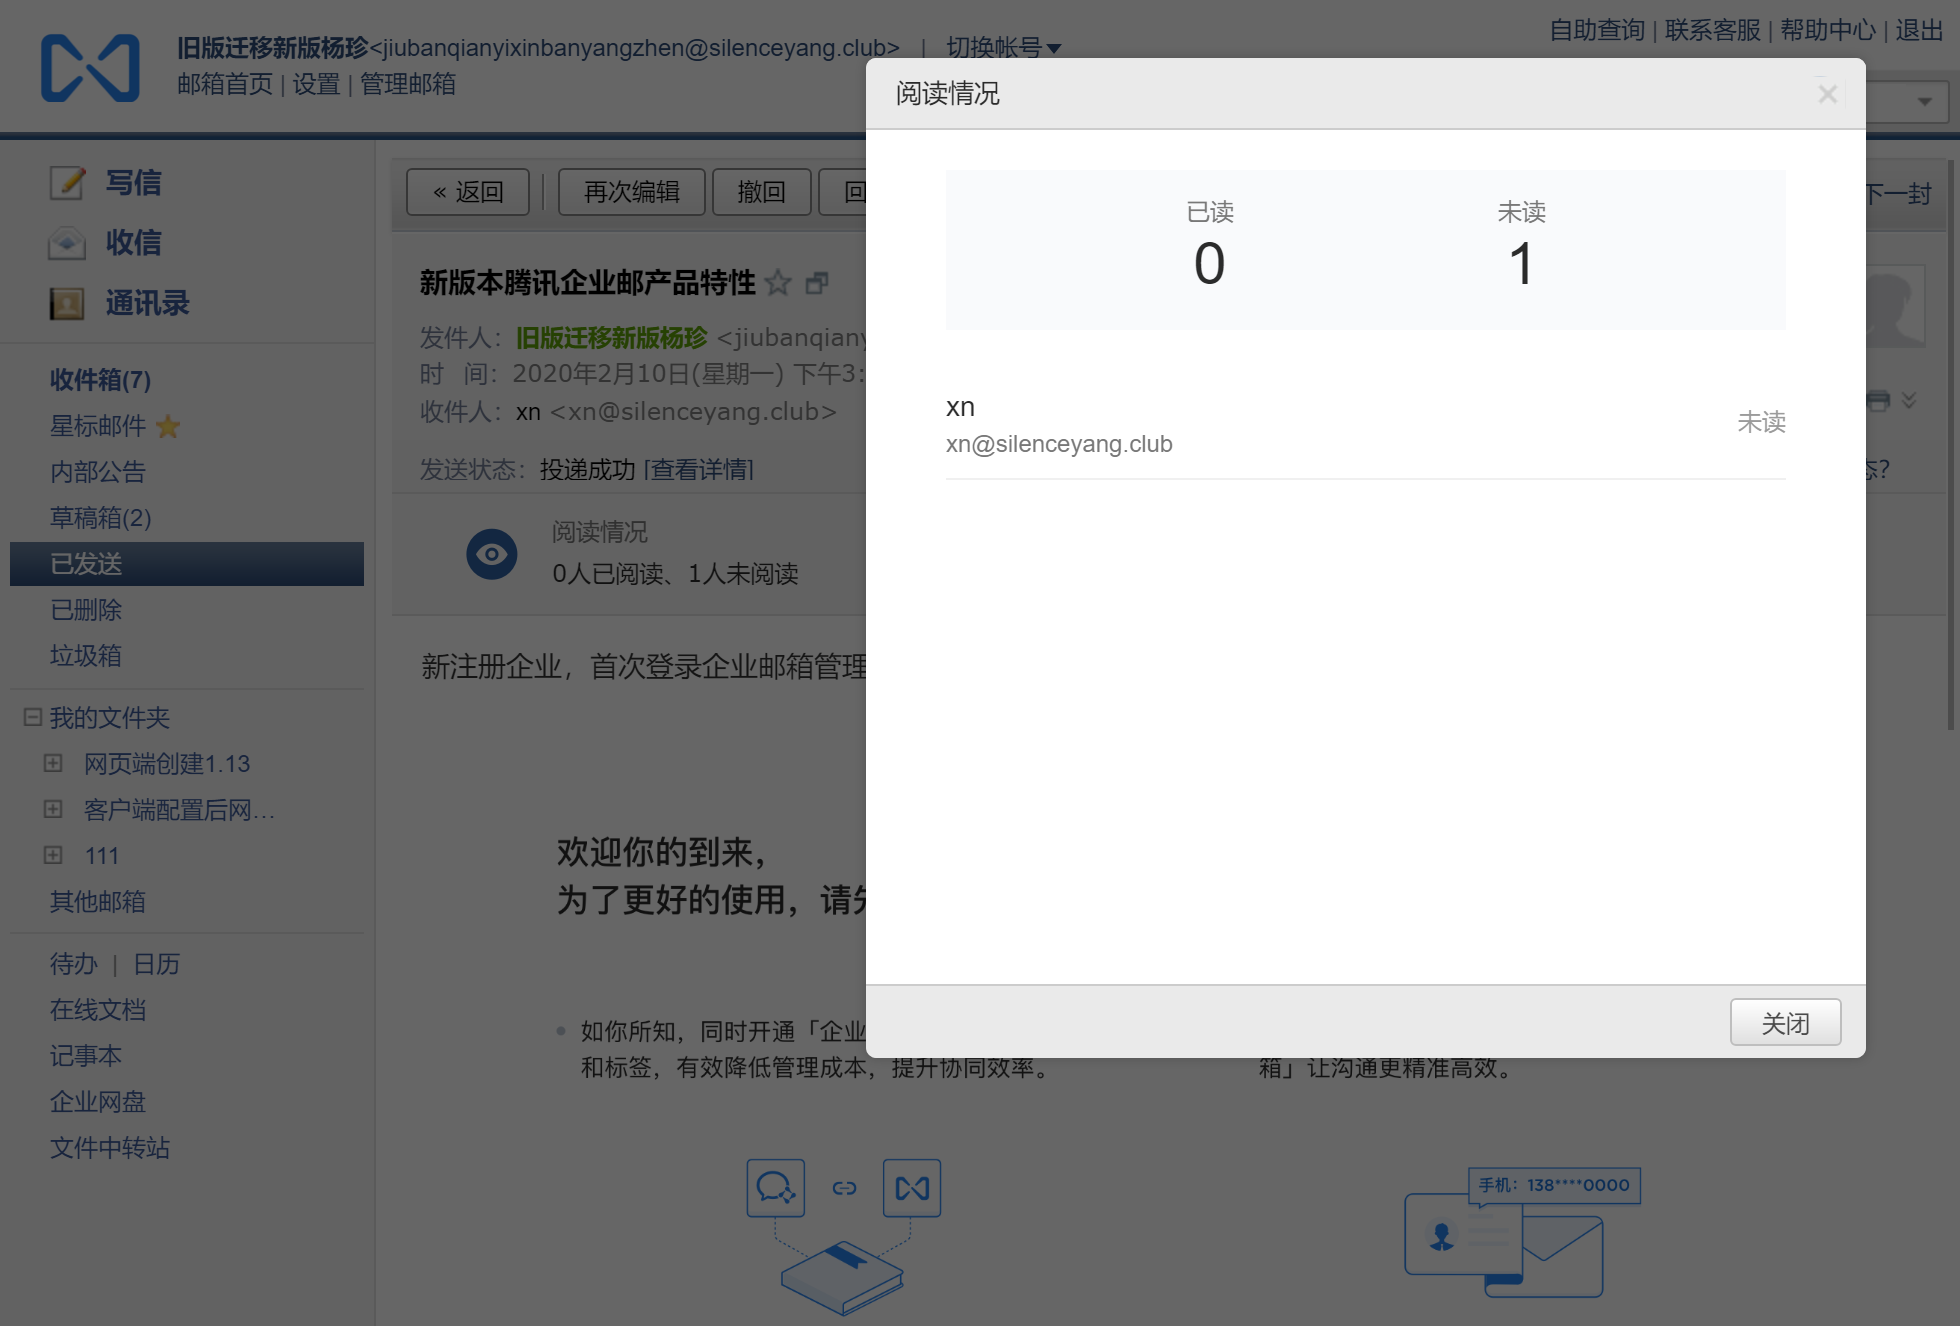Click the inbox envelope icon
The height and width of the screenshot is (1326, 1960).
(67, 243)
